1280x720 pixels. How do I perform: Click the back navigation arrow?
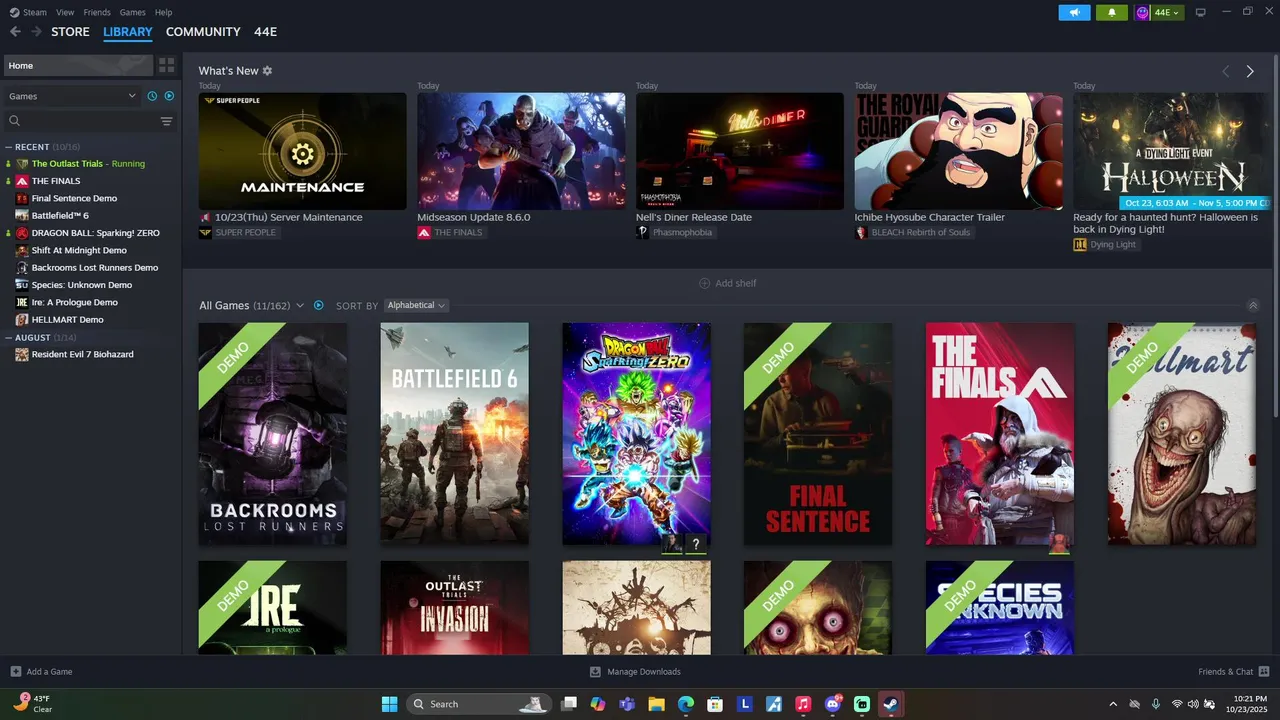tap(15, 32)
